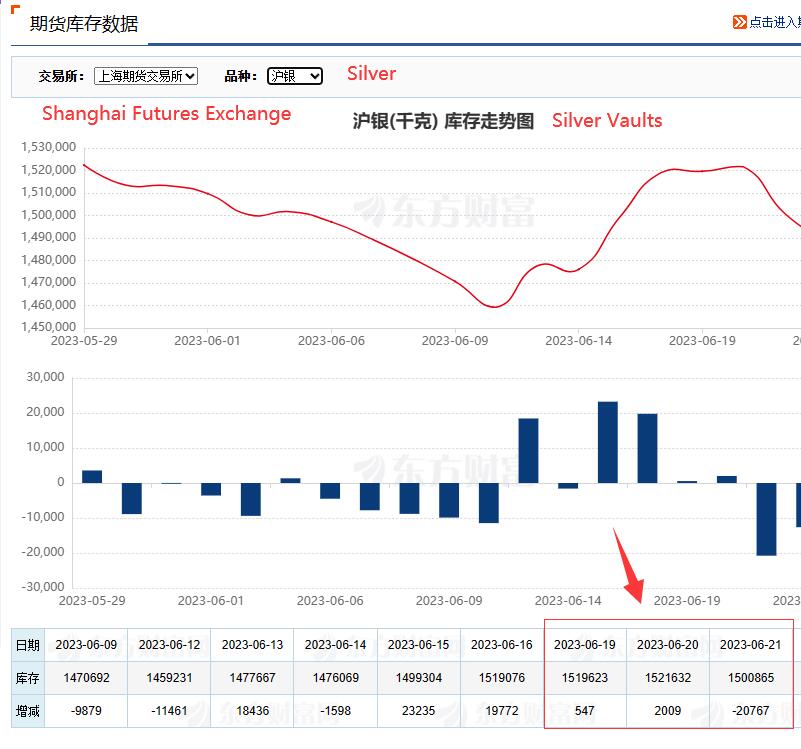Click the 库存 row header

28,678
